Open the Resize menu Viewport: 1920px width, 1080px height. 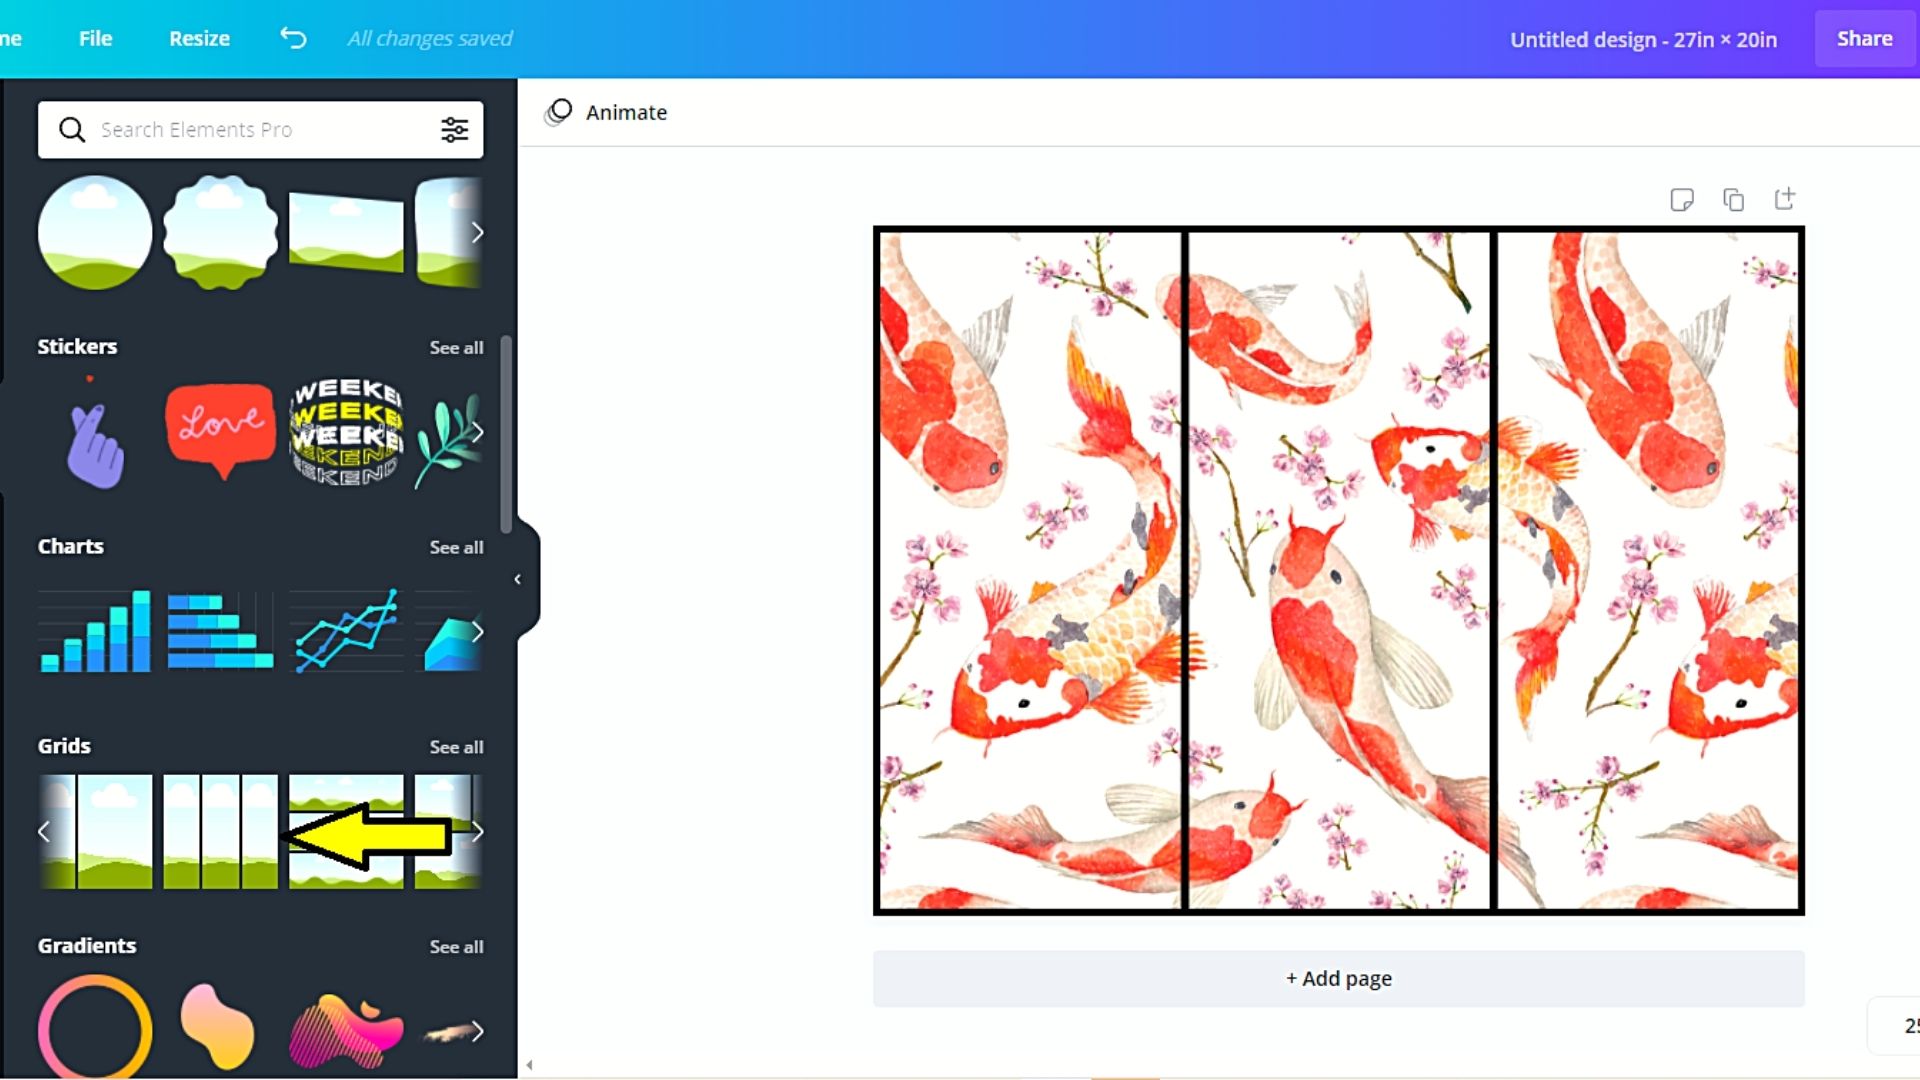point(199,38)
